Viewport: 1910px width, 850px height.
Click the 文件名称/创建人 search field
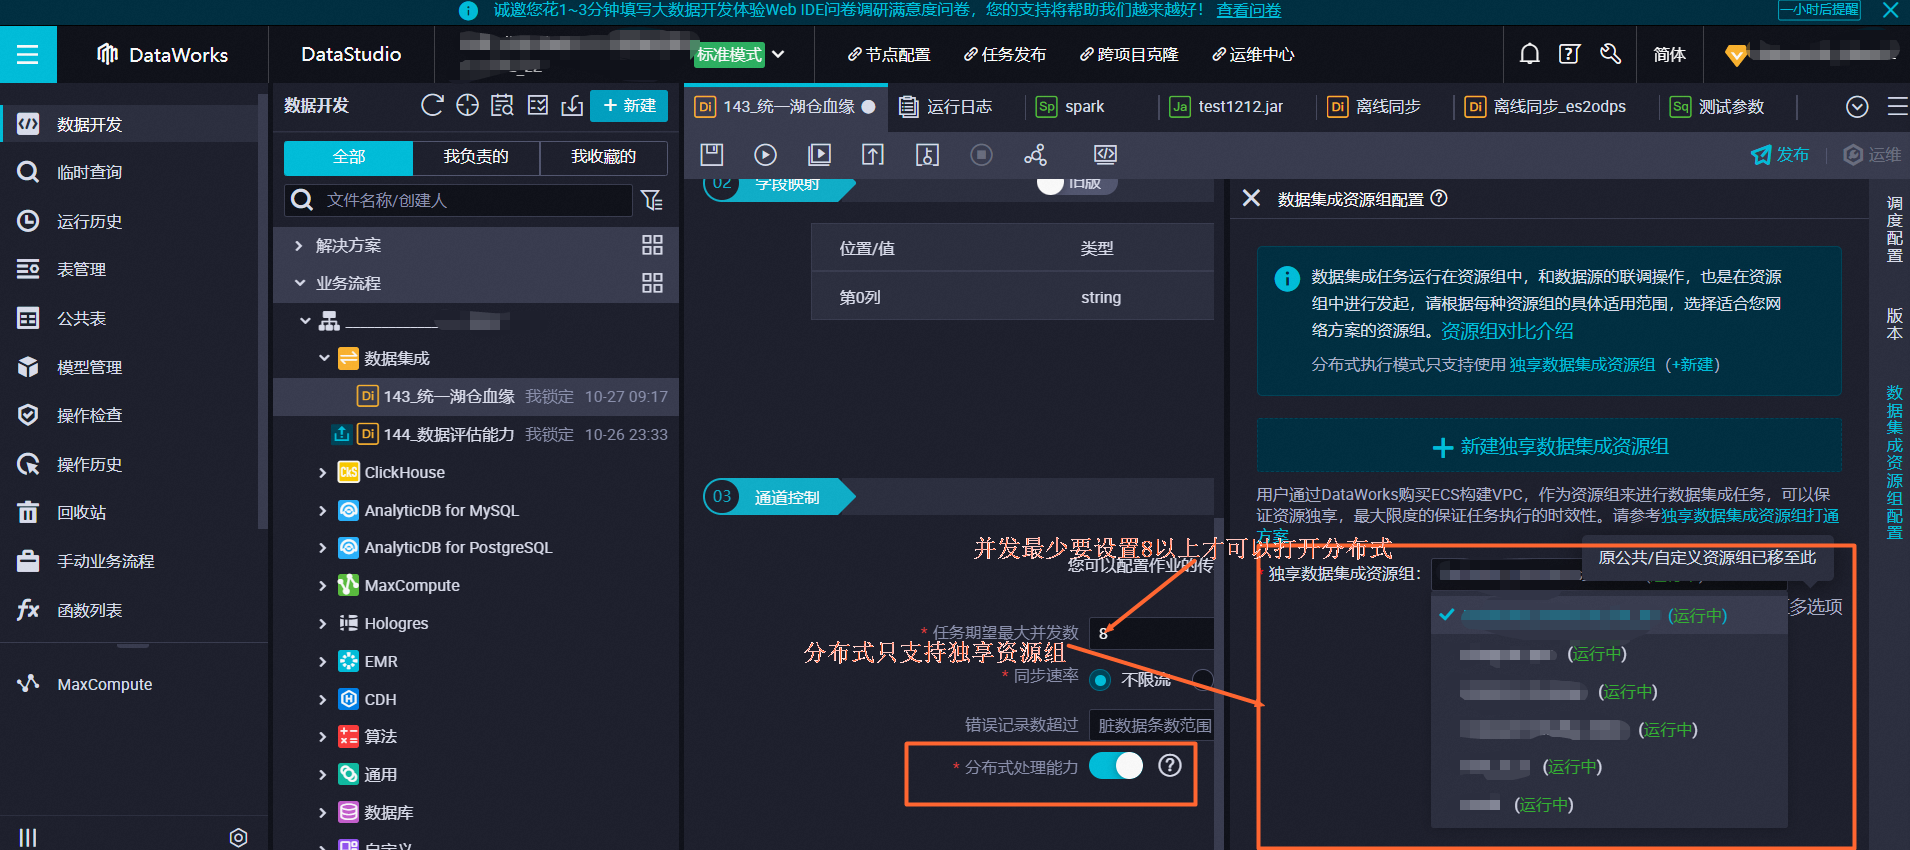[459, 200]
